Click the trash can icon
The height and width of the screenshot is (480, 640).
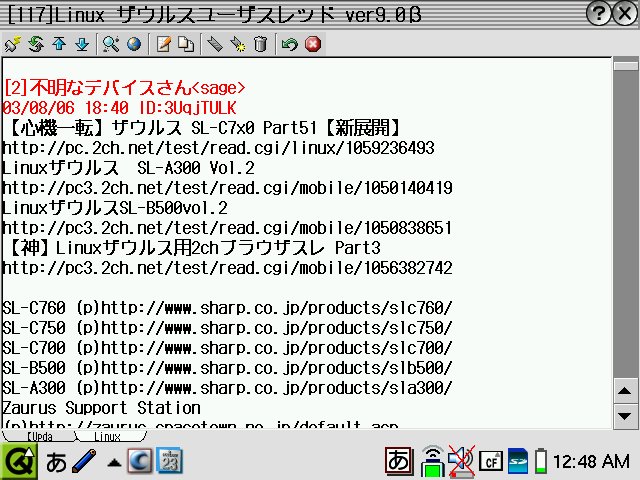click(x=260, y=44)
